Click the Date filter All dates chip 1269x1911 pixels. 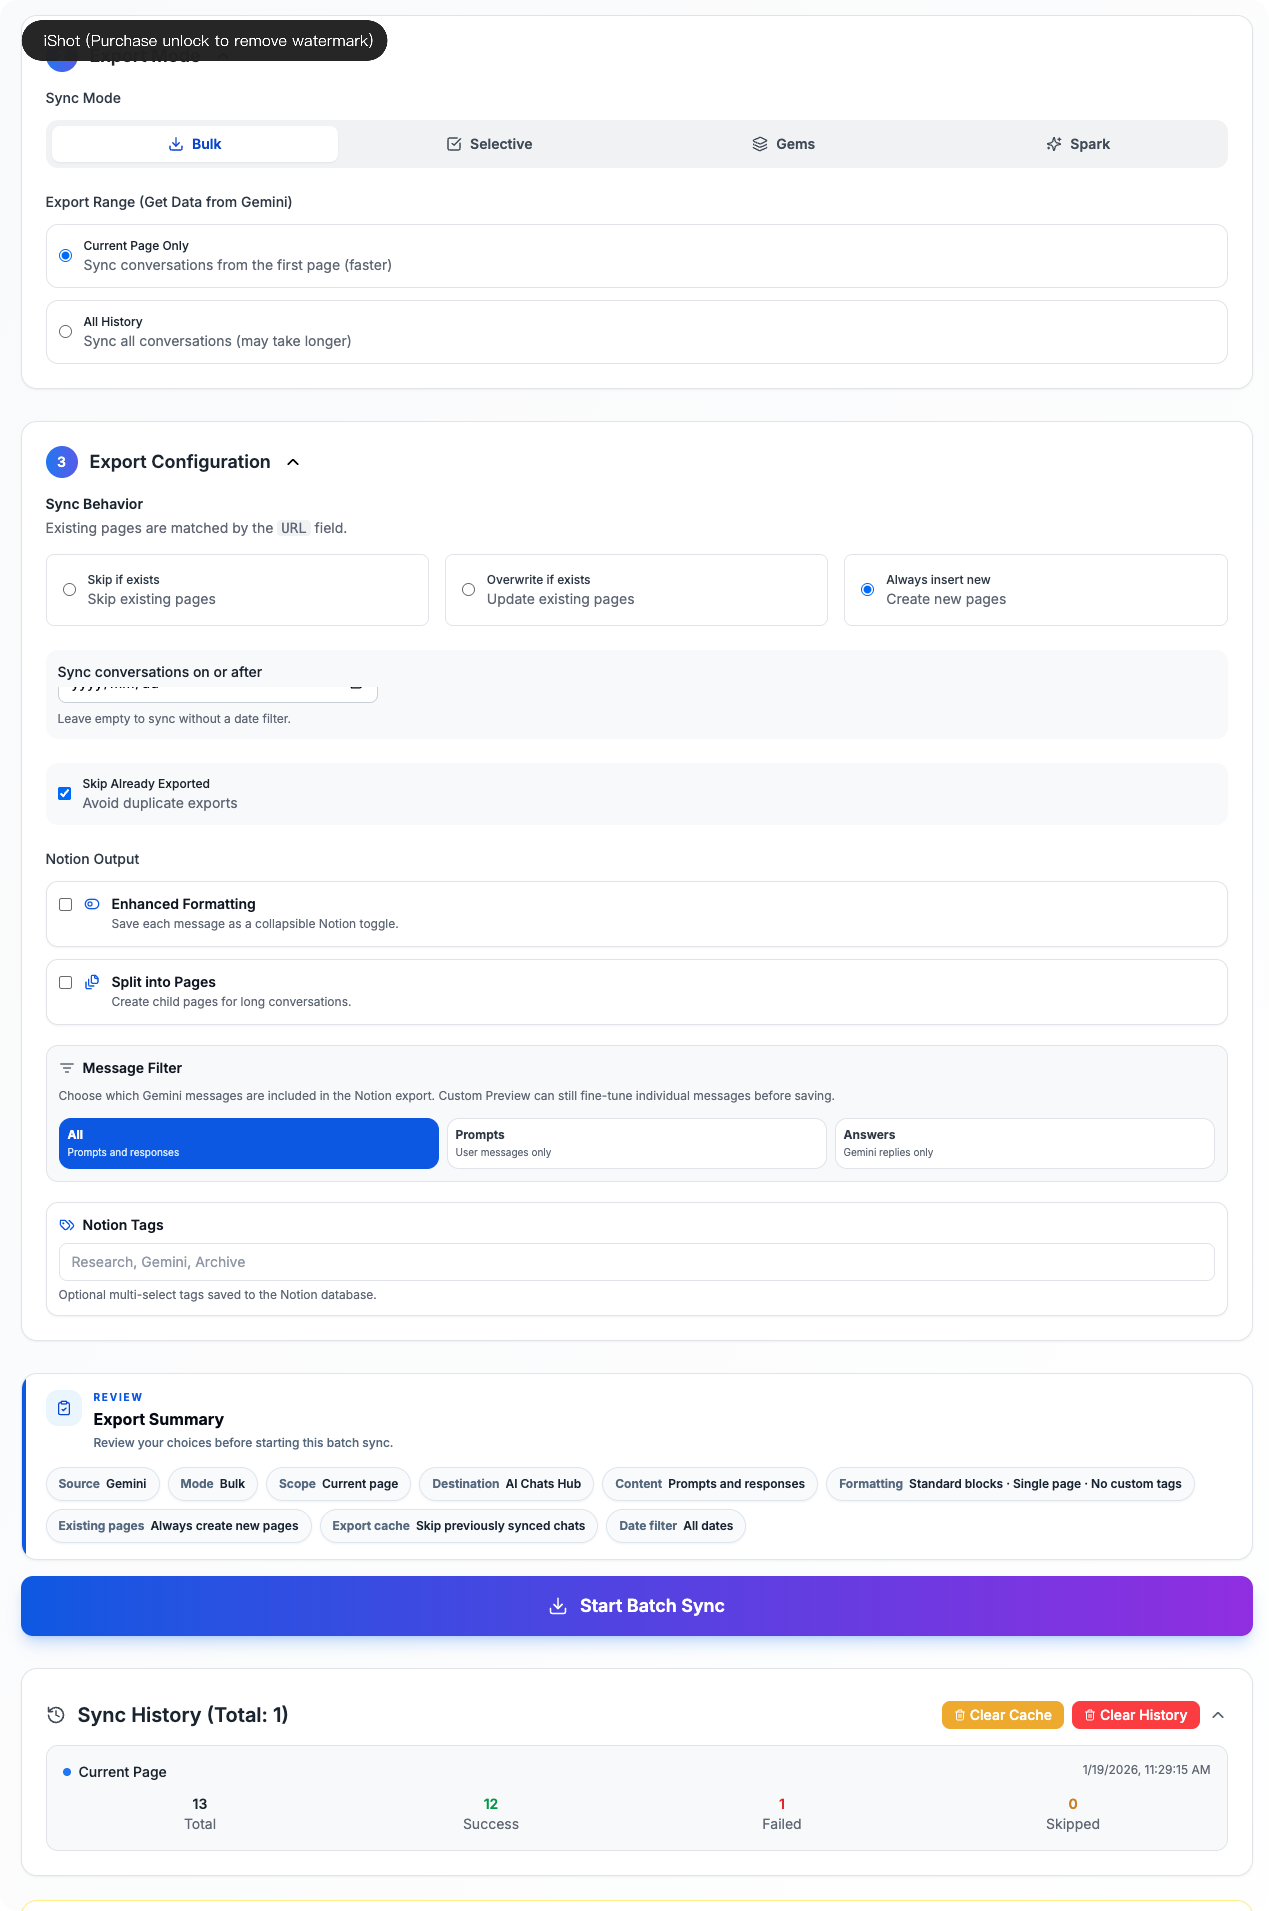(x=676, y=1526)
